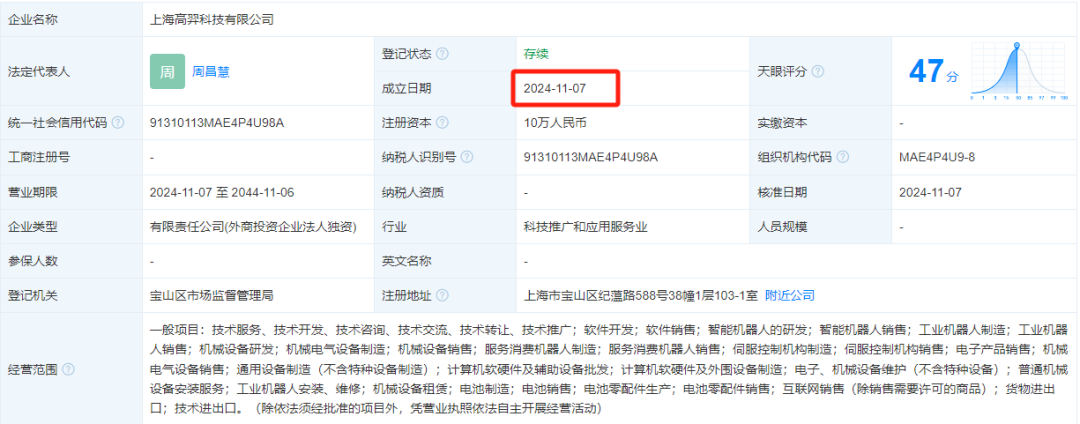Click the 工商注册号 label
1080x424 pixels.
(x=39, y=158)
